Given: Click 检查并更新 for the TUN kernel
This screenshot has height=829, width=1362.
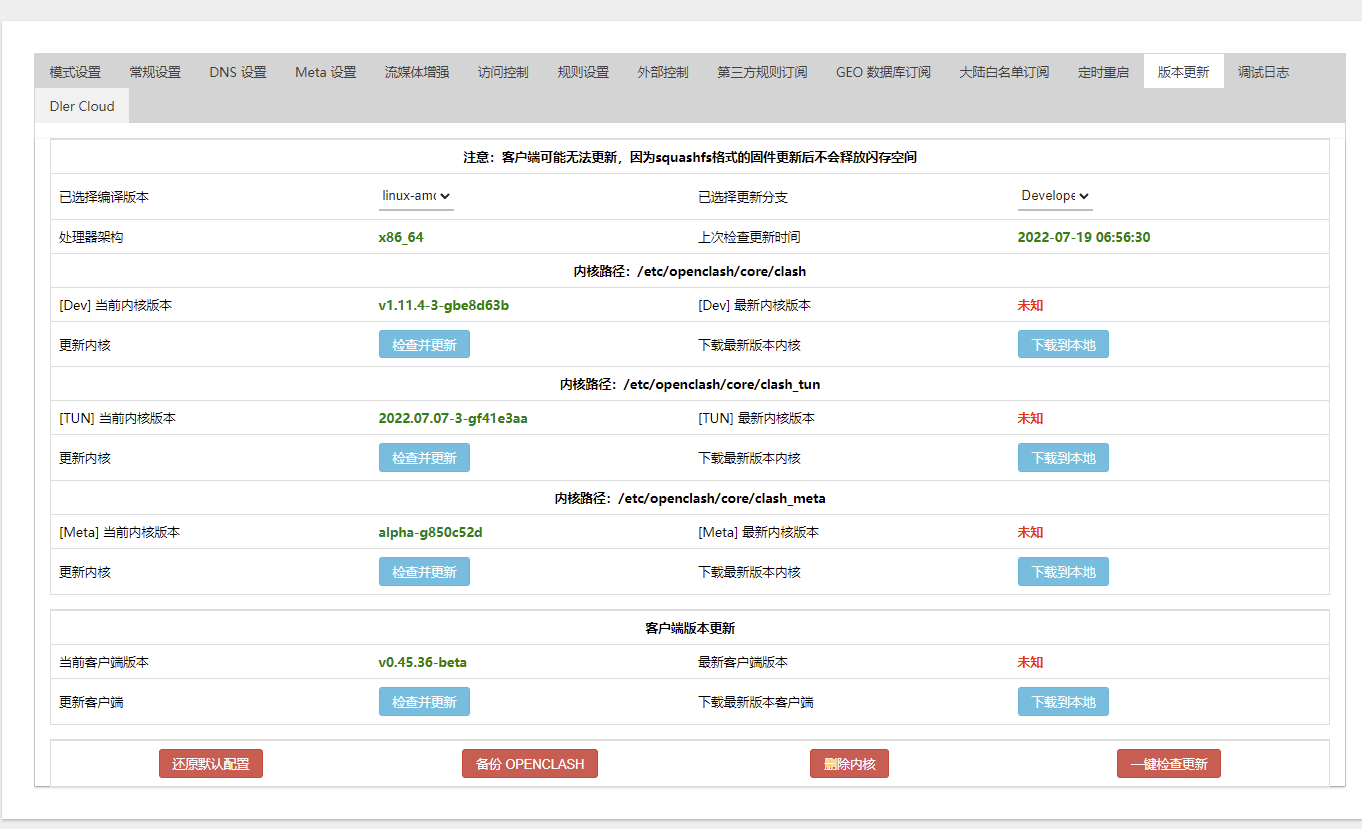Looking at the screenshot, I should [x=424, y=457].
